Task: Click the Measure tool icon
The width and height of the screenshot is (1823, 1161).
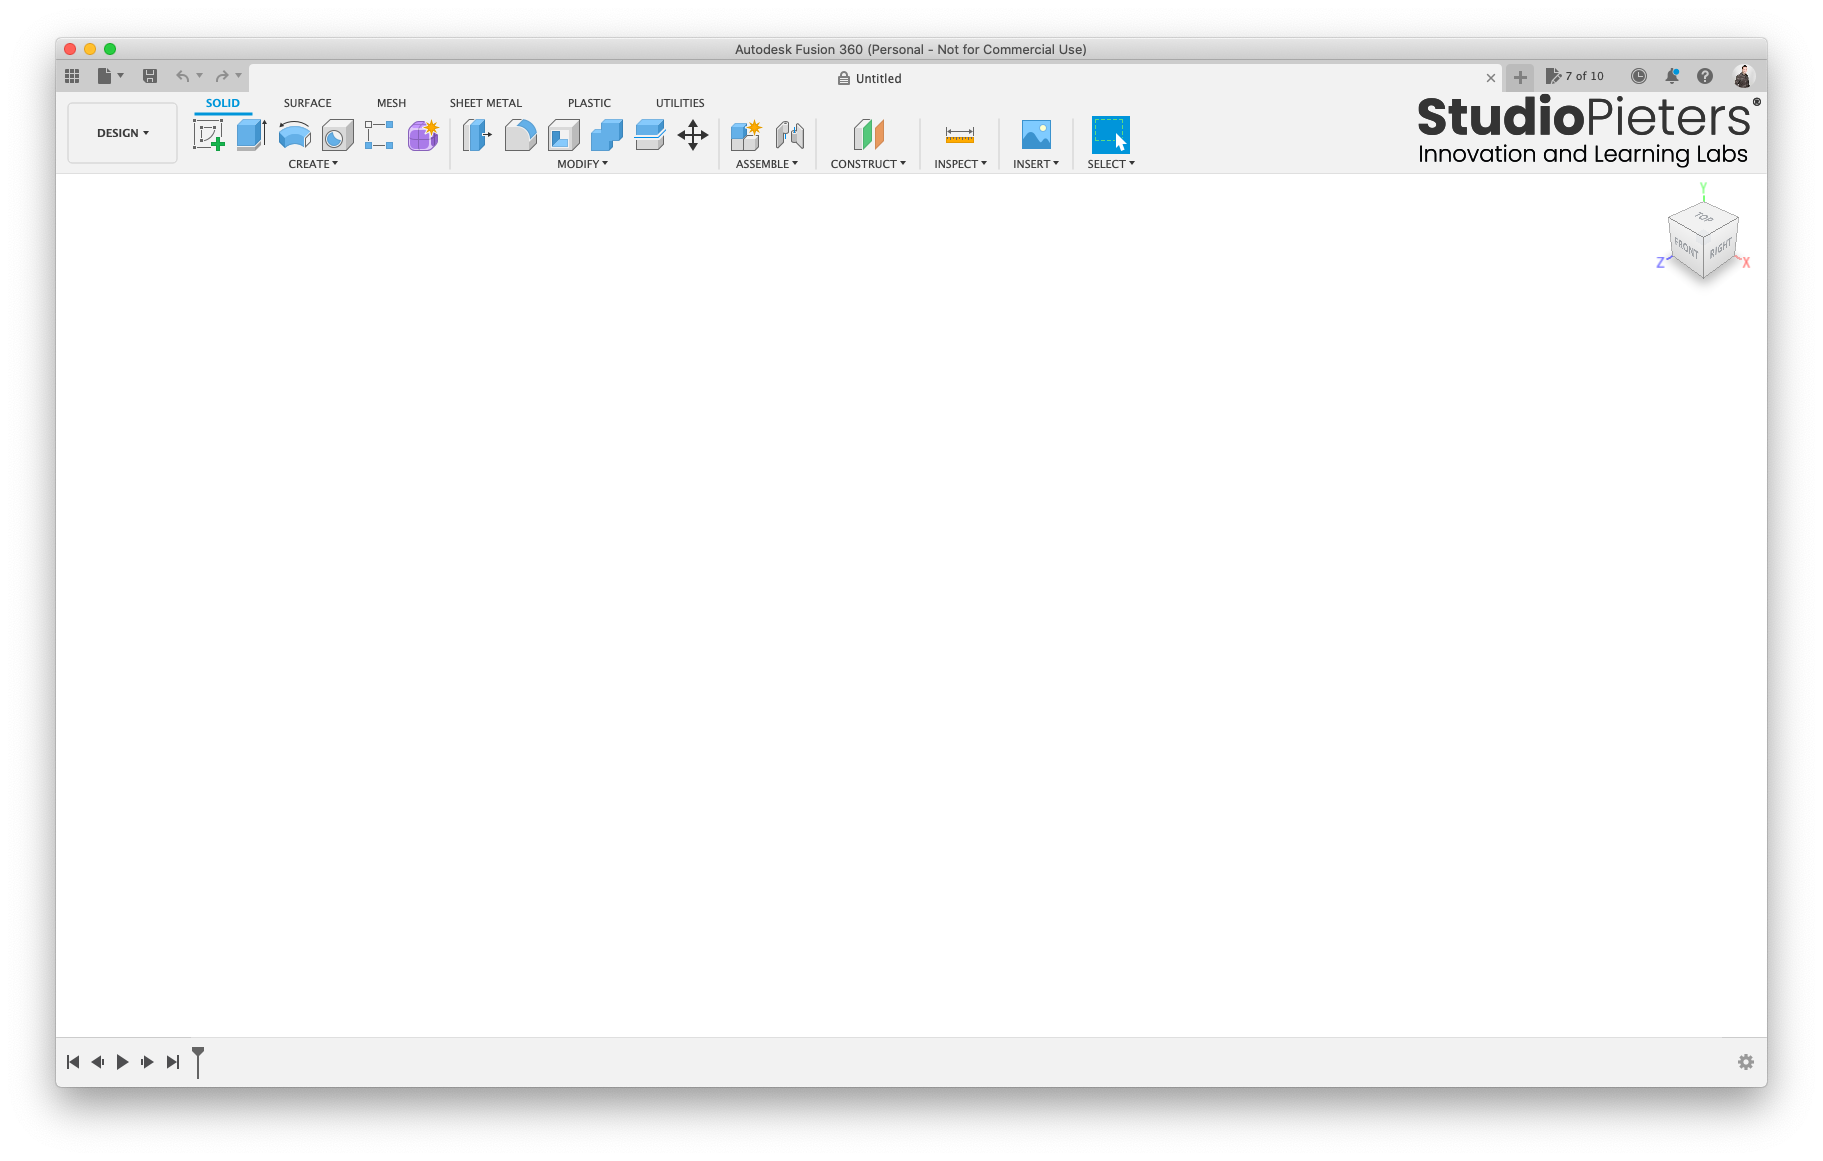Action: tap(960, 135)
